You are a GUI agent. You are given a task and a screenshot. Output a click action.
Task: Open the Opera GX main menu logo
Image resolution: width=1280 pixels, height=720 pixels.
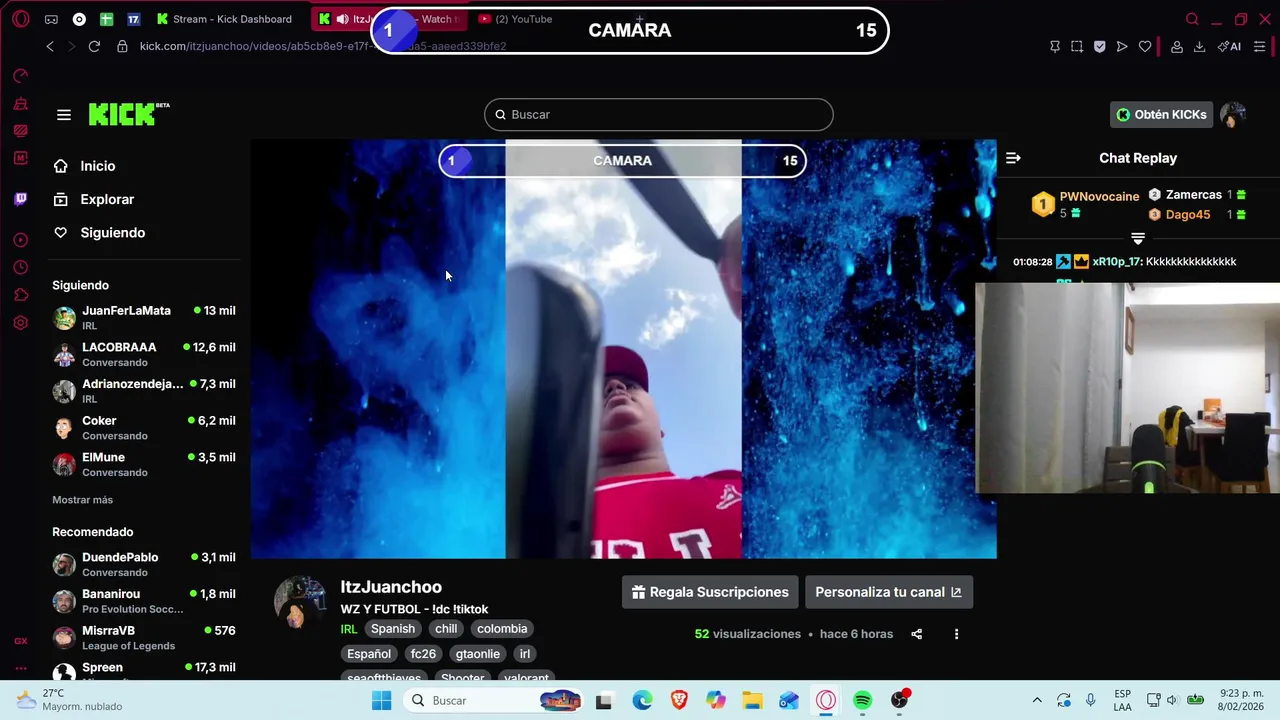point(21,19)
